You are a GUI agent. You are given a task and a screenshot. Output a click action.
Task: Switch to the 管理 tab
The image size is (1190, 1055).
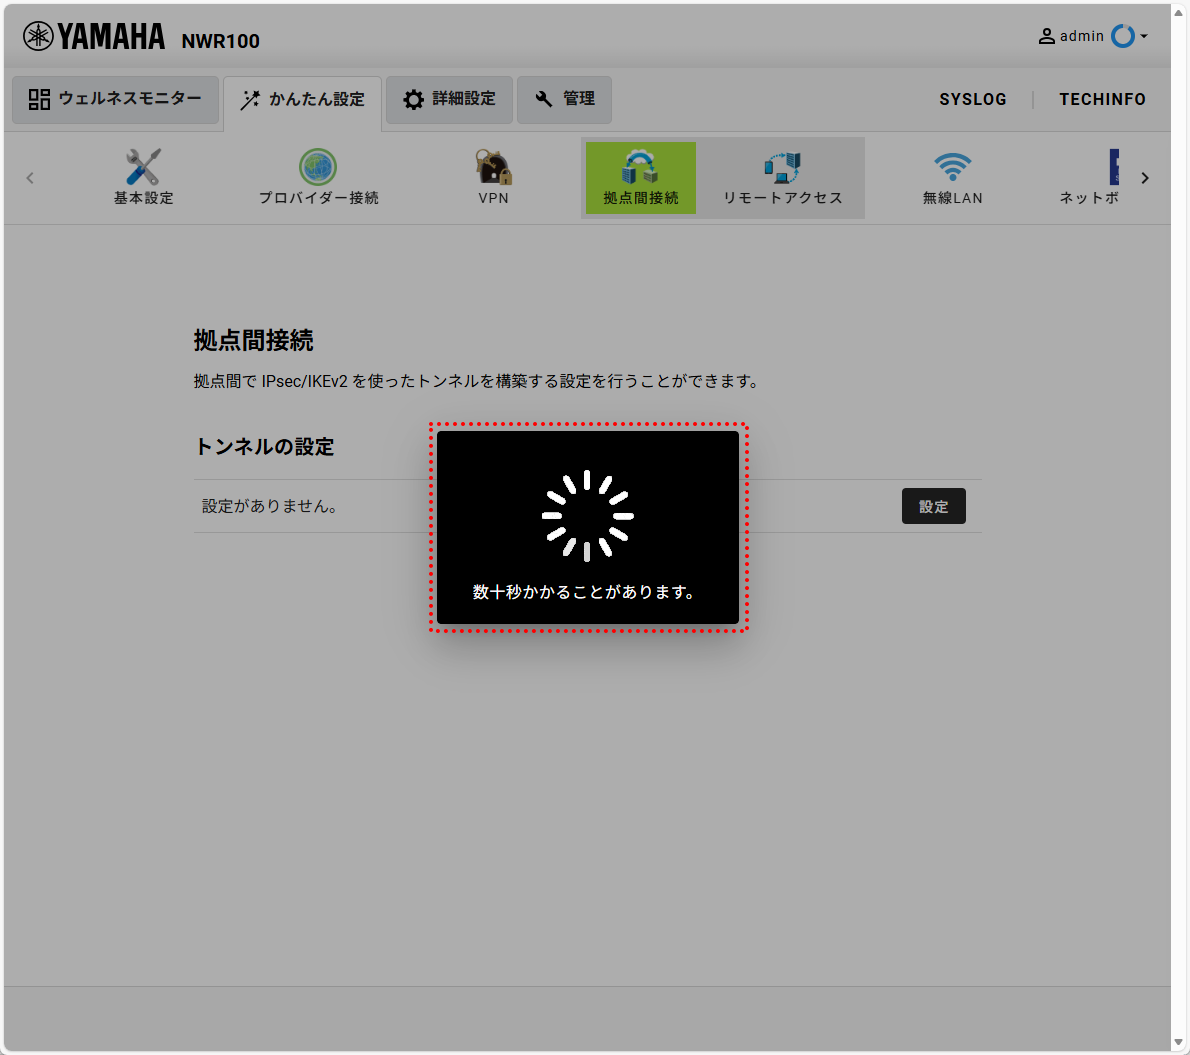click(x=565, y=99)
